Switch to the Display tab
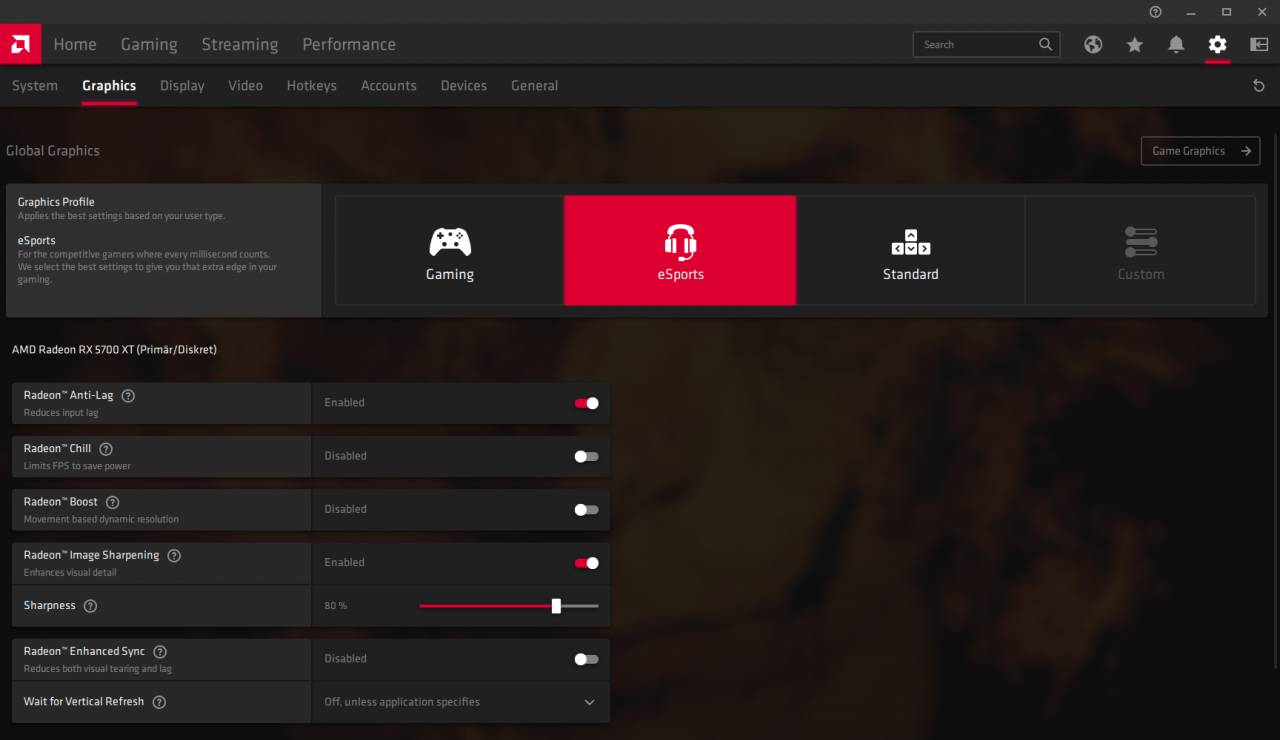 (182, 86)
